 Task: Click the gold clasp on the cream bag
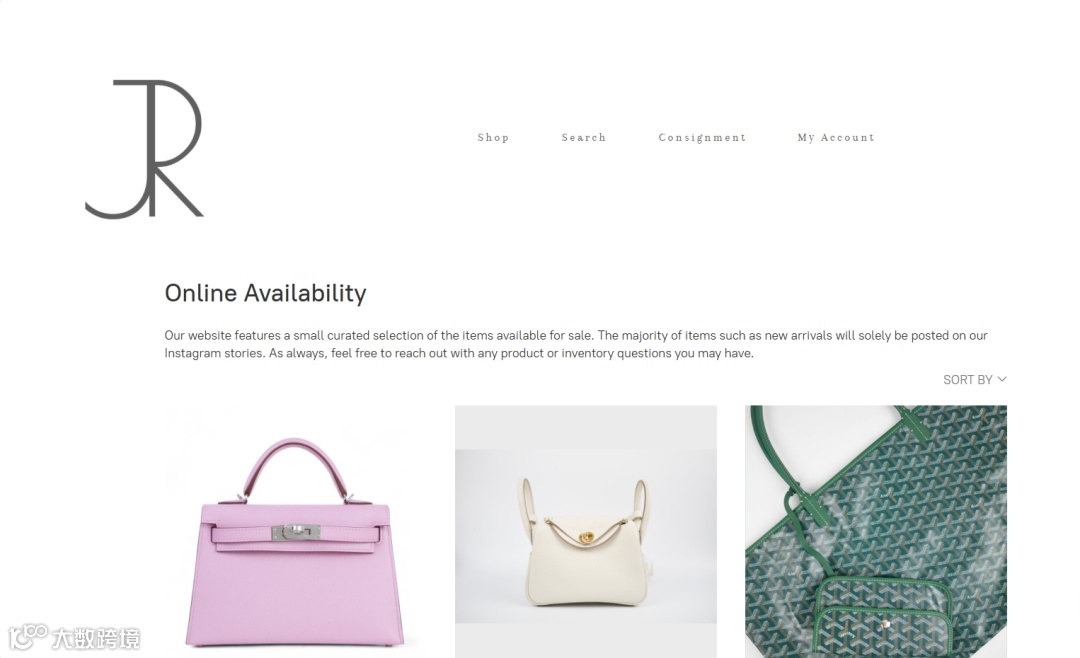(x=587, y=537)
